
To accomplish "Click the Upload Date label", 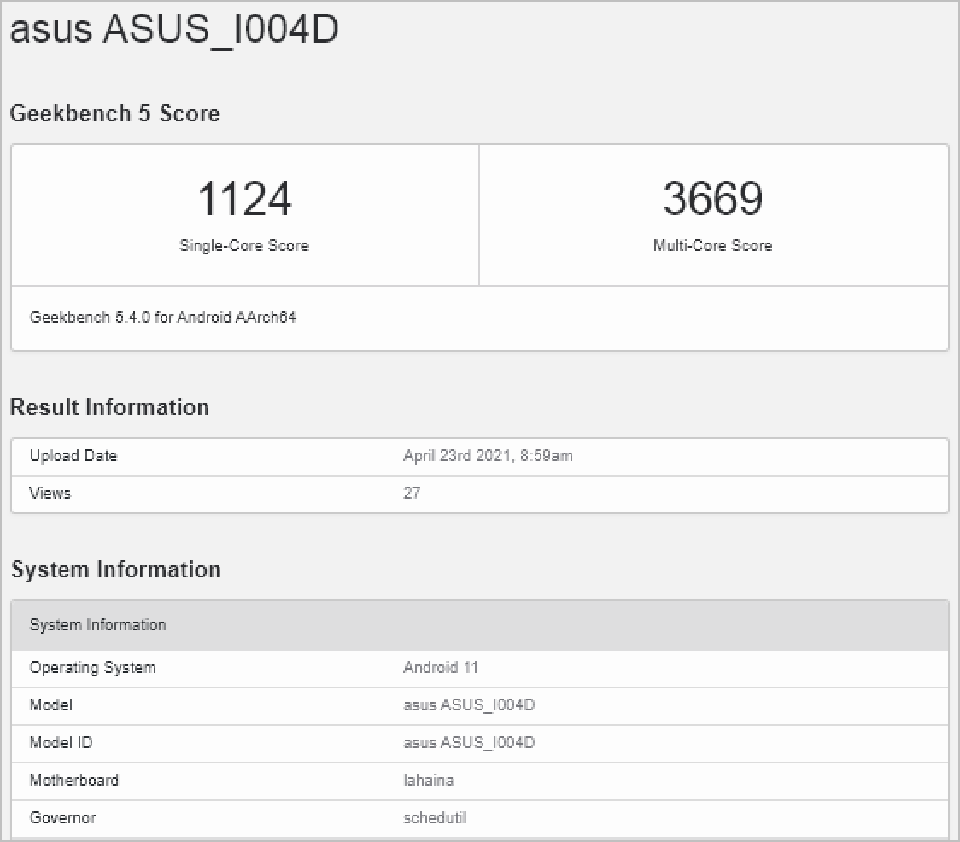I will point(73,456).
